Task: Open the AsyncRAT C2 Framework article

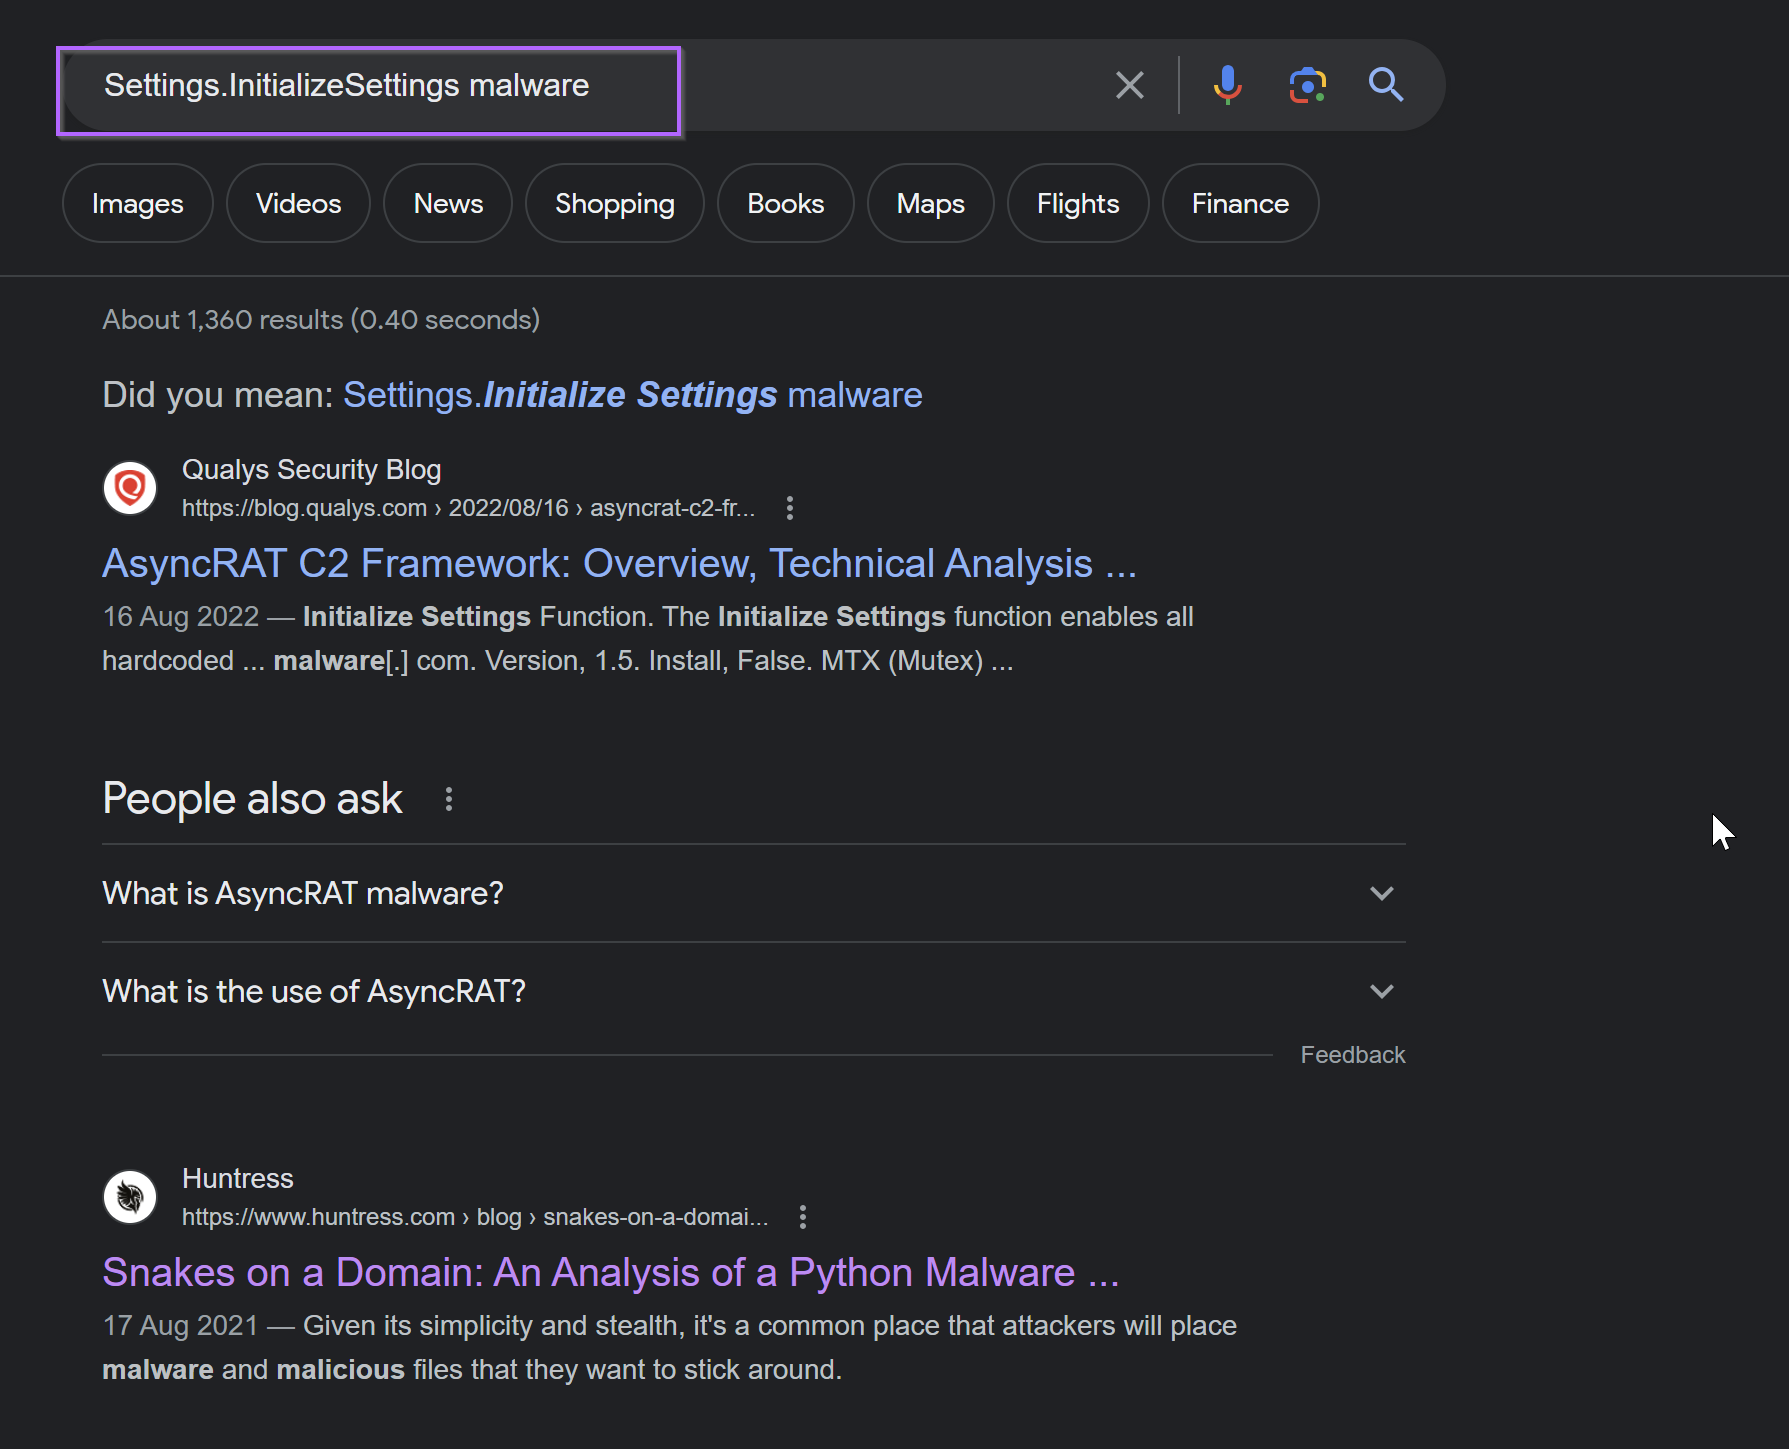Action: coord(618,563)
